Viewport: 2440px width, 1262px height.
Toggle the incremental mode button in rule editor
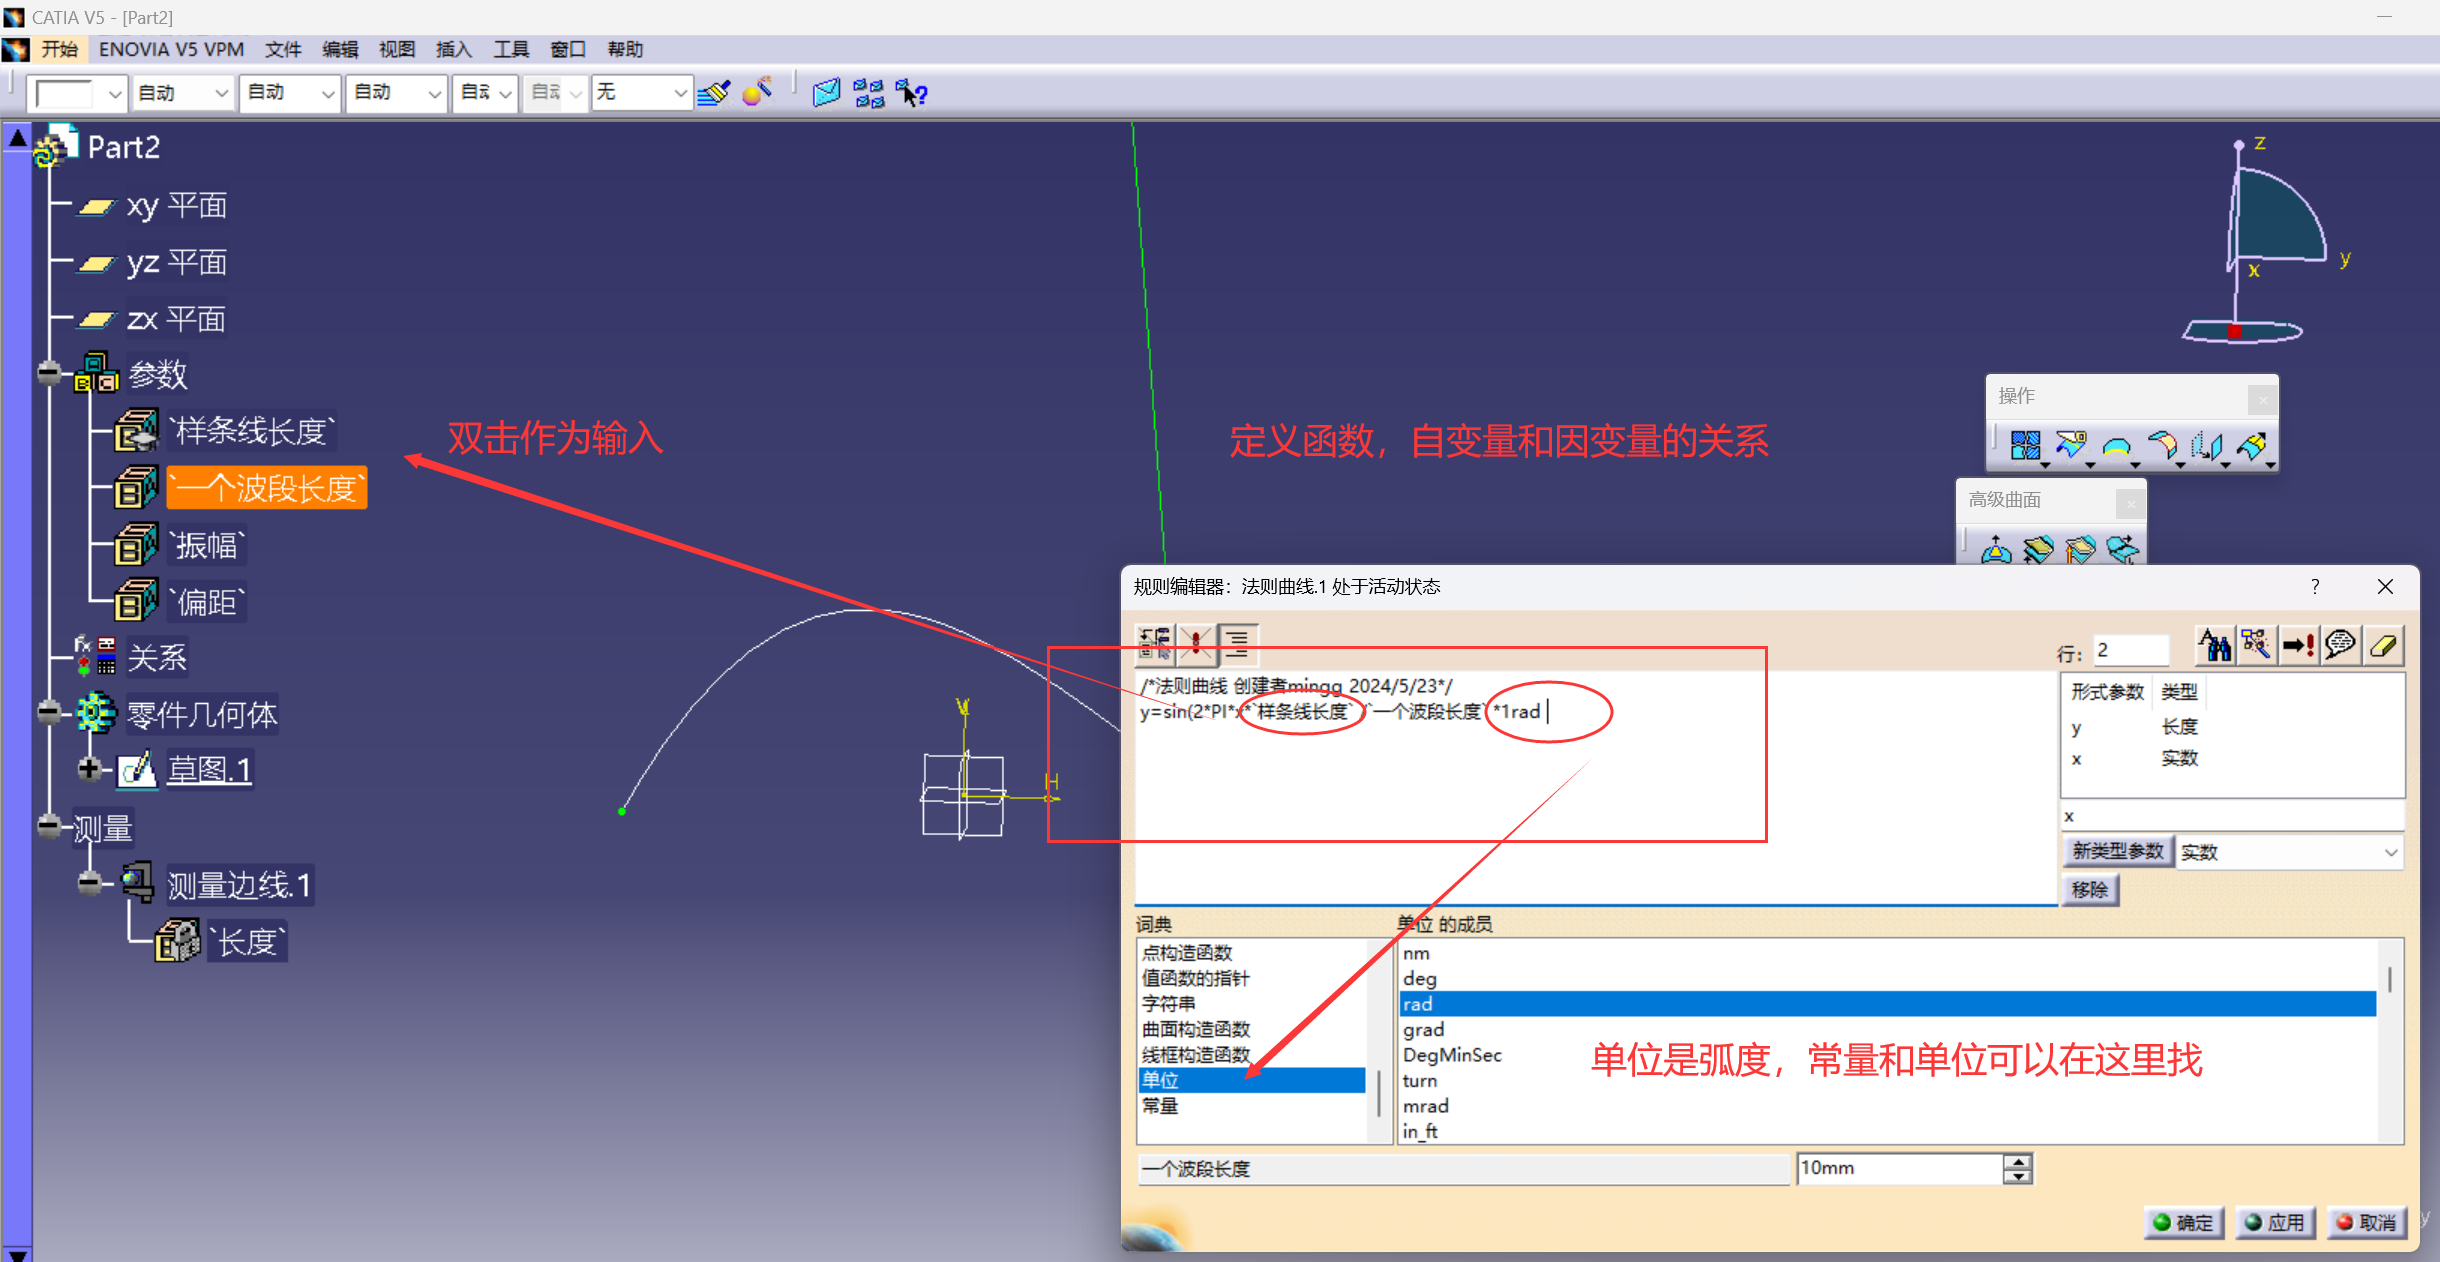(x=1155, y=644)
